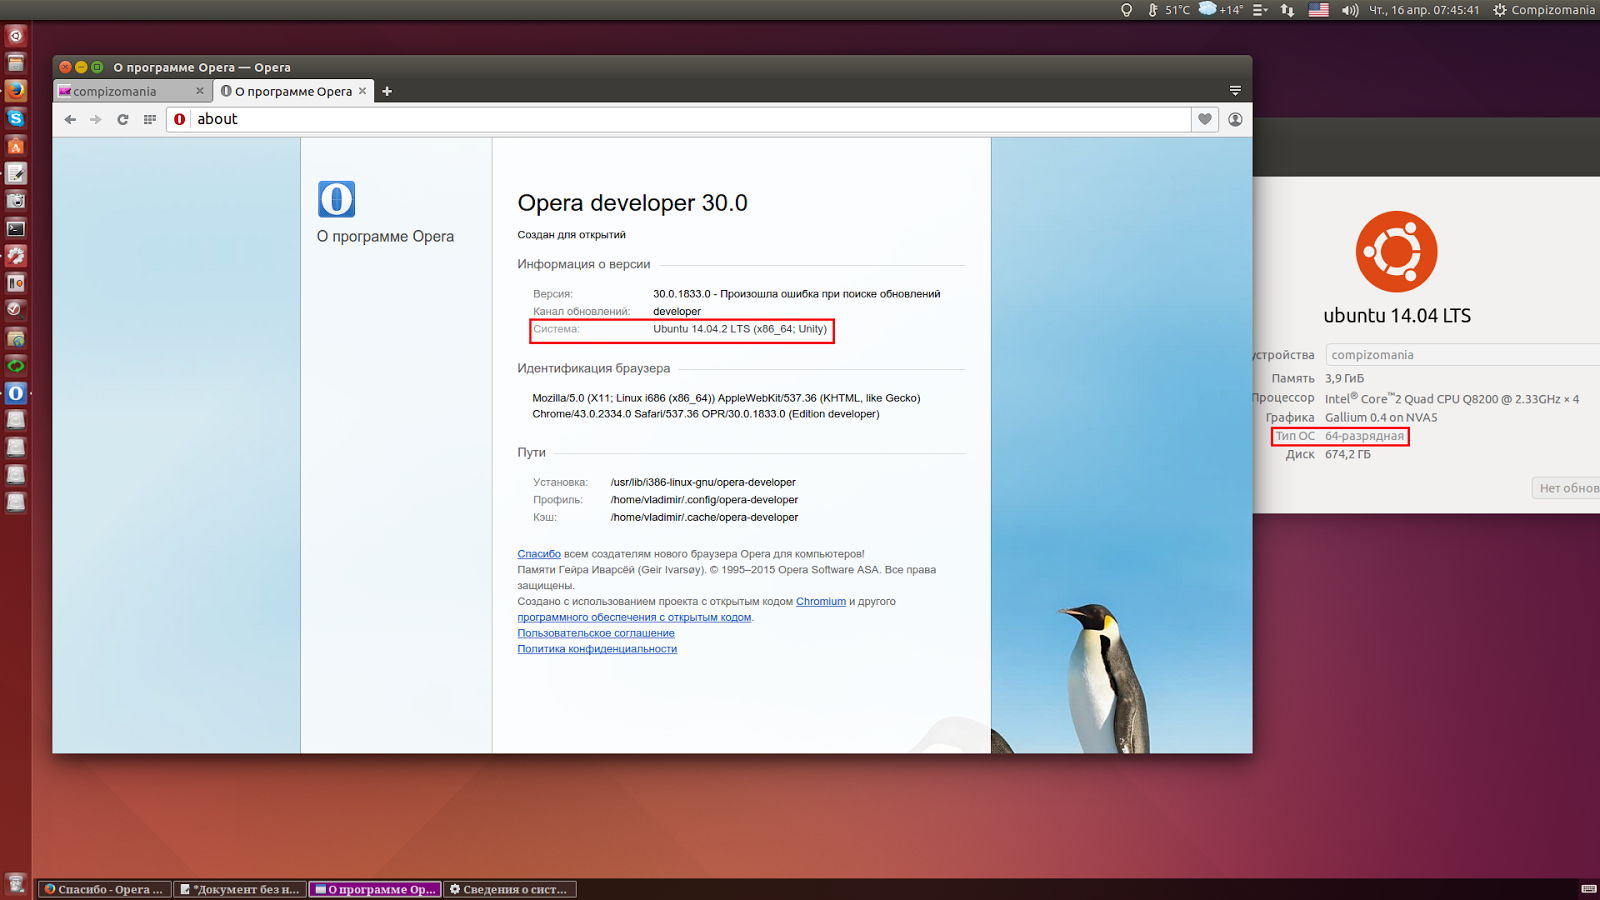Click the Ubuntu logo in system details

click(1396, 251)
